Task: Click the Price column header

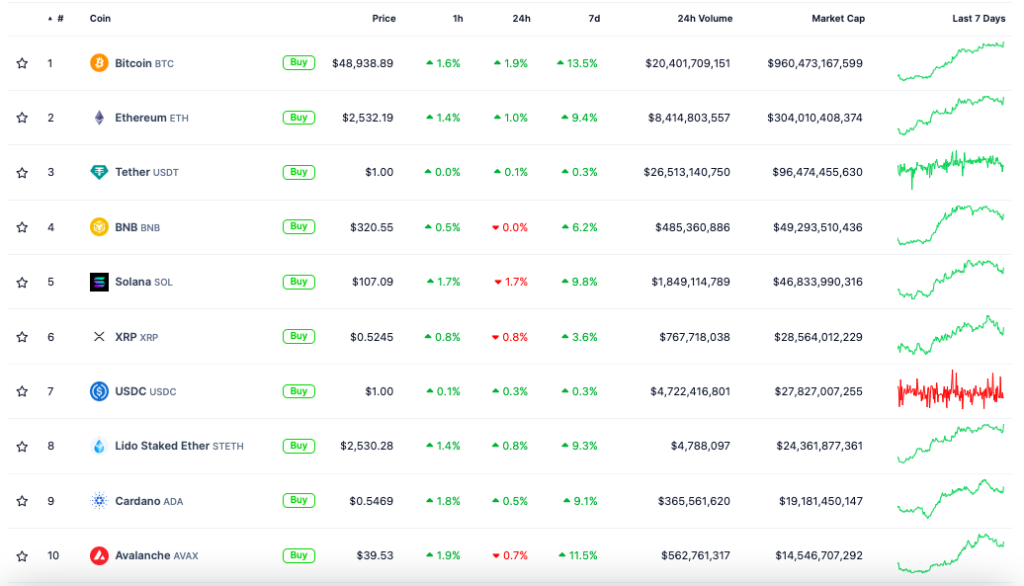Action: click(x=383, y=18)
